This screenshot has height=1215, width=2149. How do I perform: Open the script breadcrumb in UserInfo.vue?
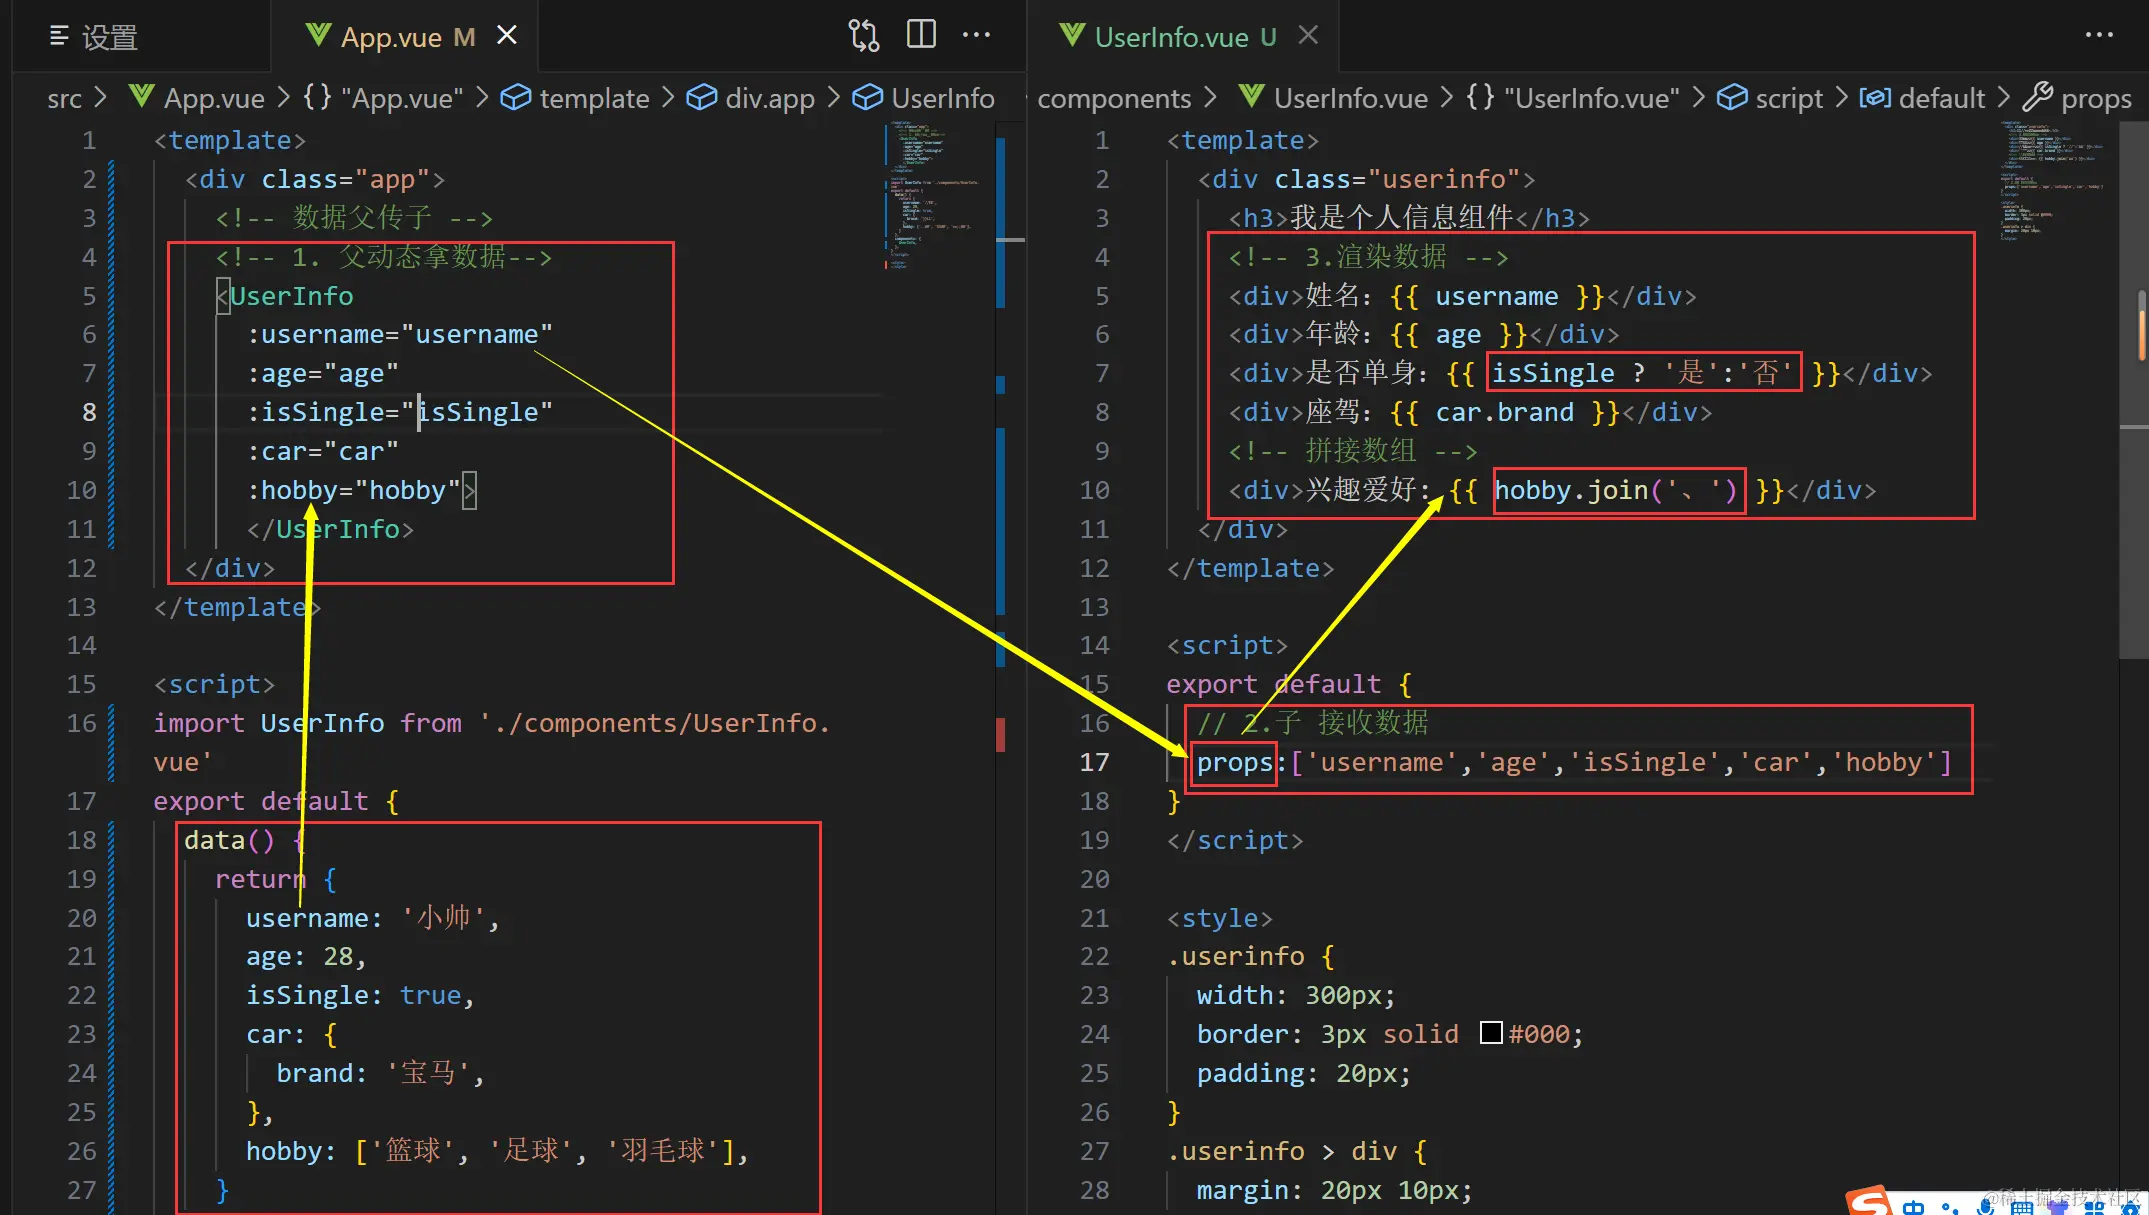[x=1771, y=98]
